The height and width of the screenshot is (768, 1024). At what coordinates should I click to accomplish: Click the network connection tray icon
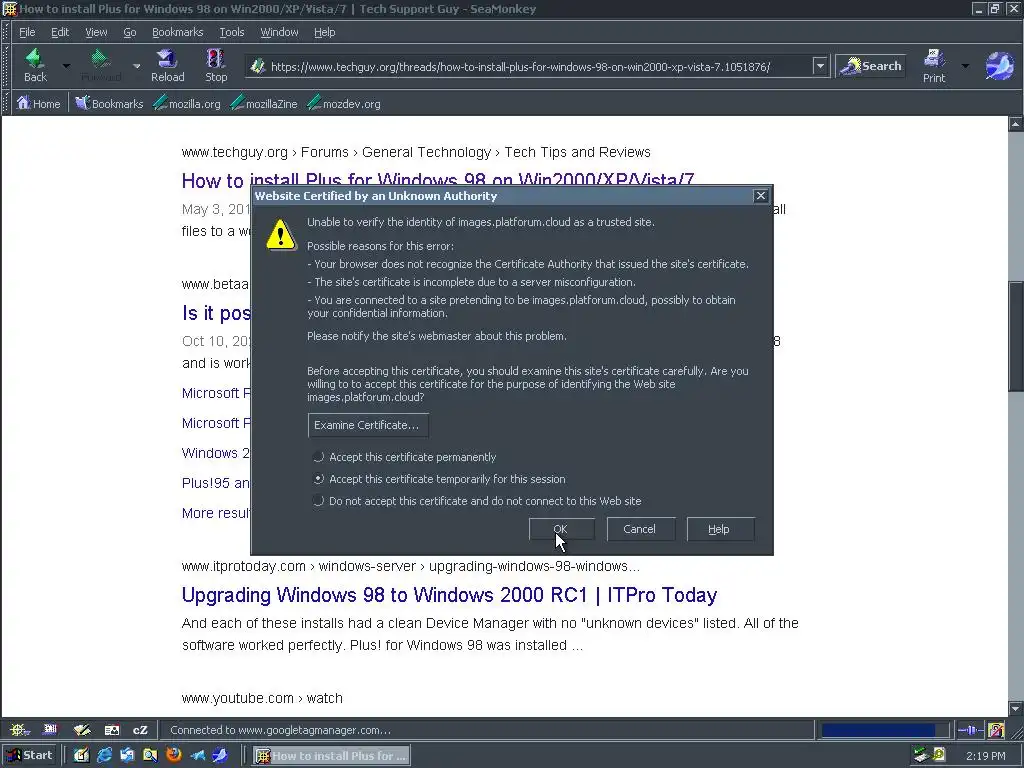pyautogui.click(x=921, y=756)
